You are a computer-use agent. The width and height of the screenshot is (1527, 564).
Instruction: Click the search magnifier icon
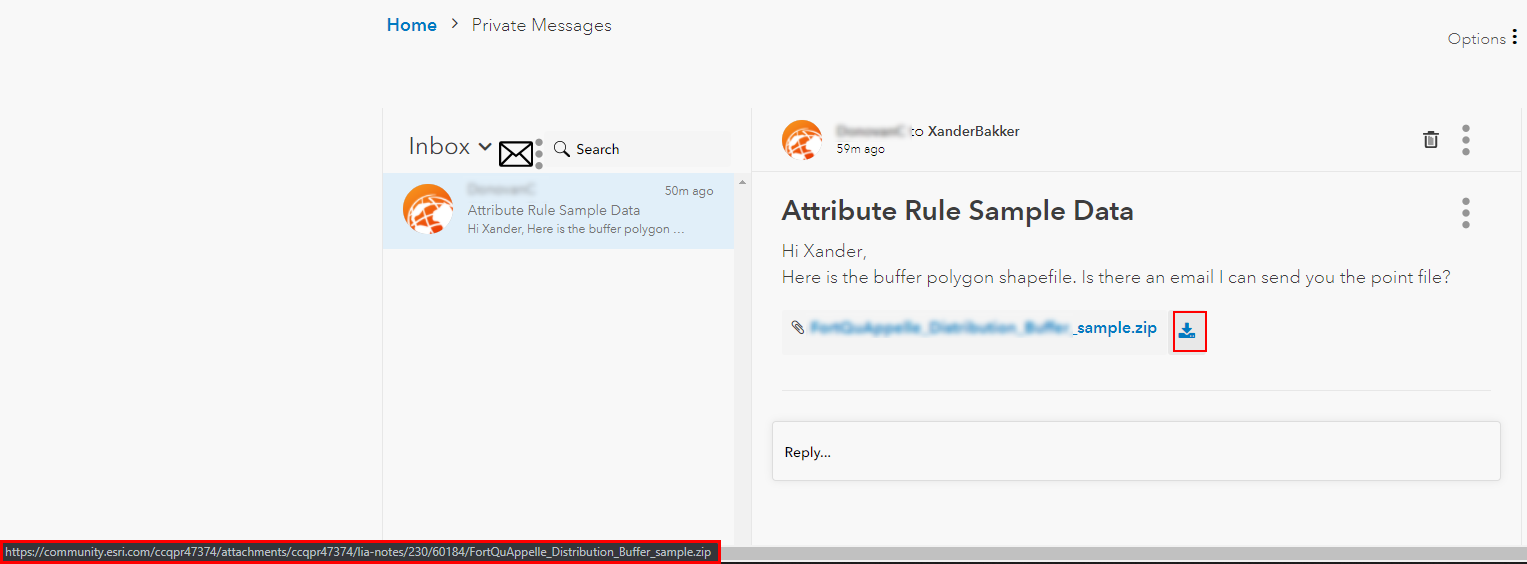pyautogui.click(x=562, y=149)
